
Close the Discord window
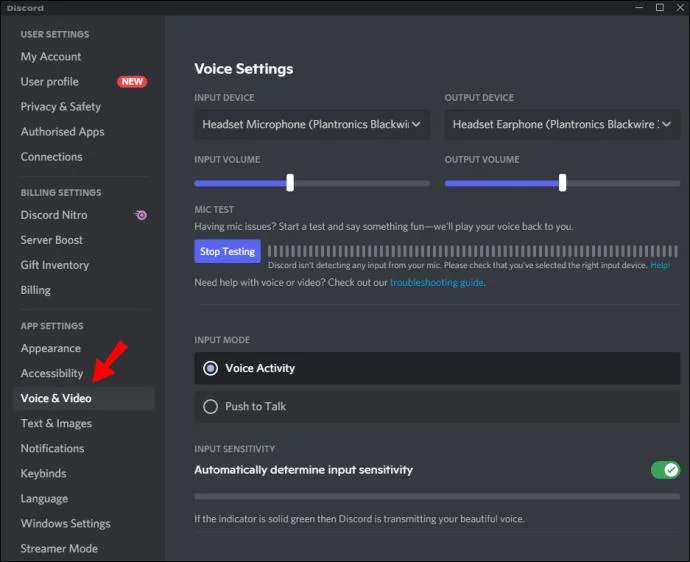pyautogui.click(x=680, y=7)
